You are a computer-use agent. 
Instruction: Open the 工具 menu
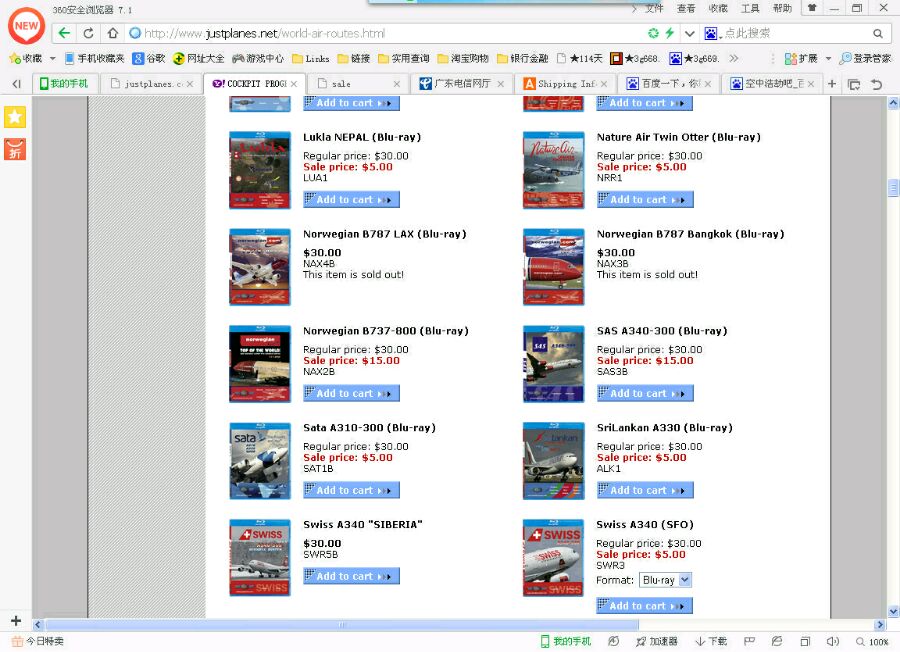750,8
